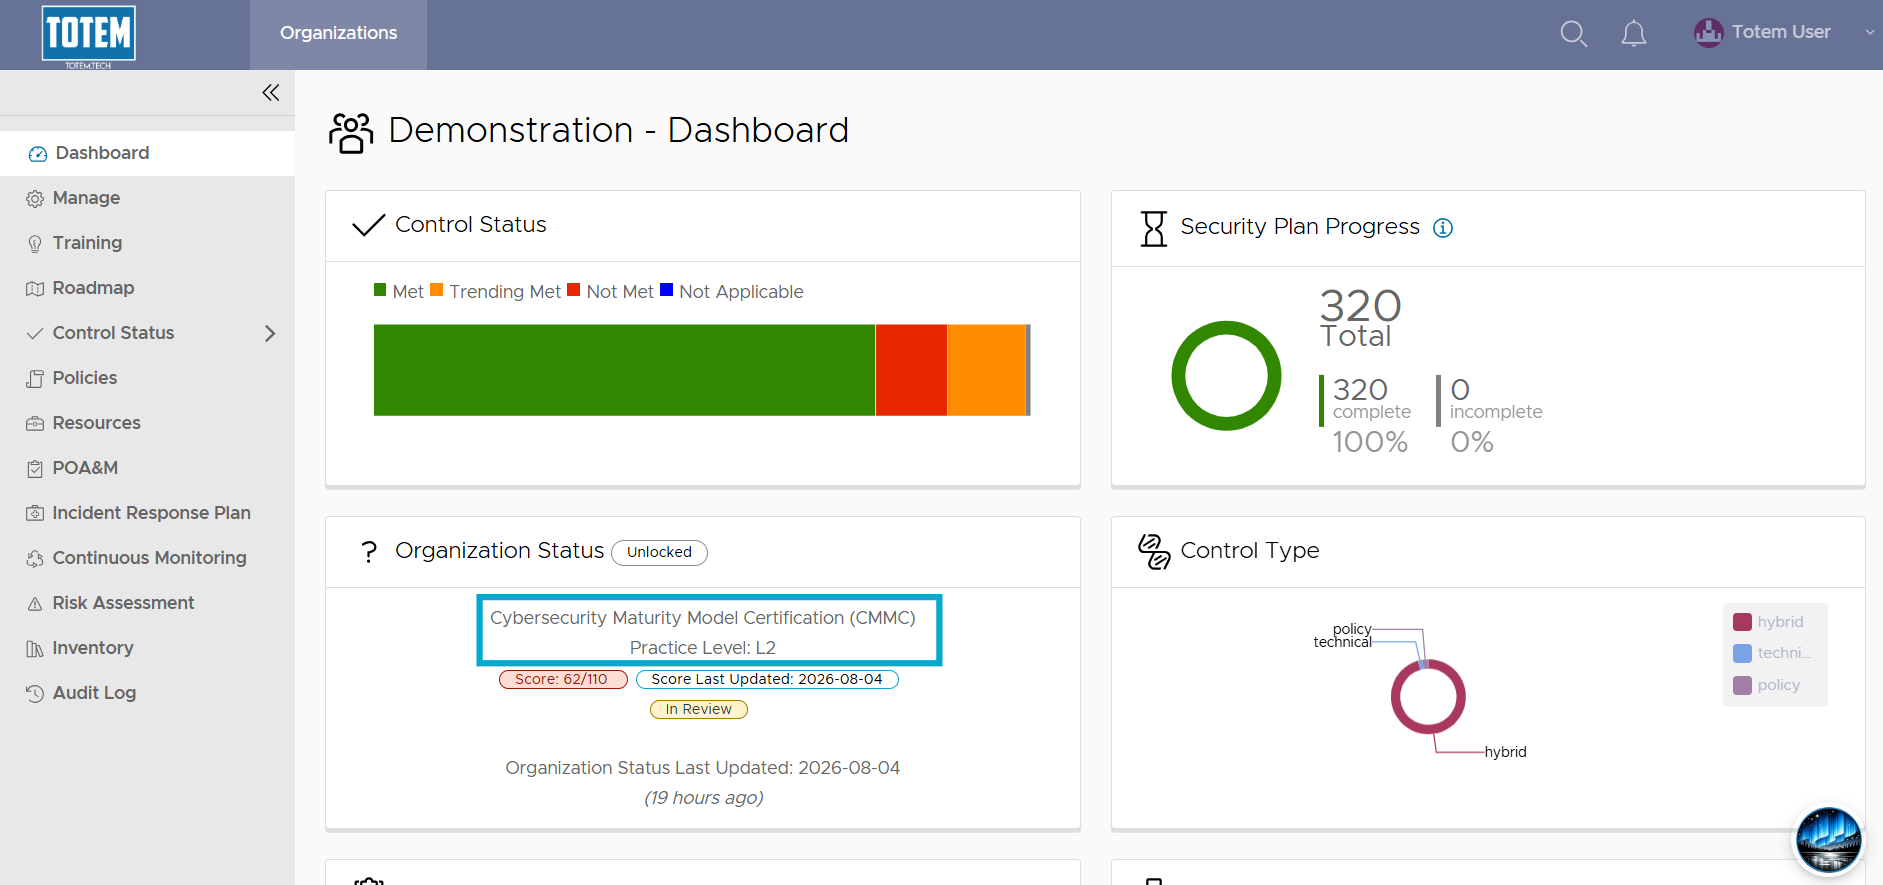Image resolution: width=1883 pixels, height=885 pixels.
Task: Click the Totem logo in header
Action: [89, 36]
